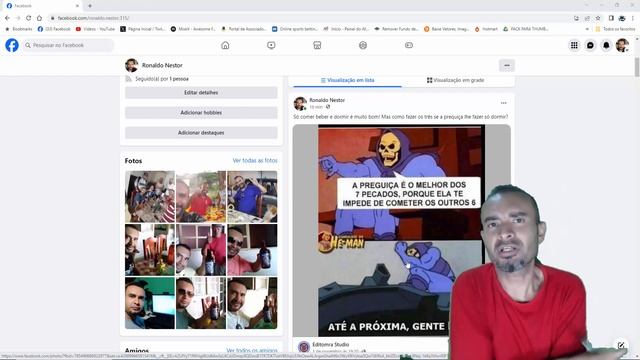The image size is (640, 360).
Task: Reload the page with the refresh icon
Action: 29,18
